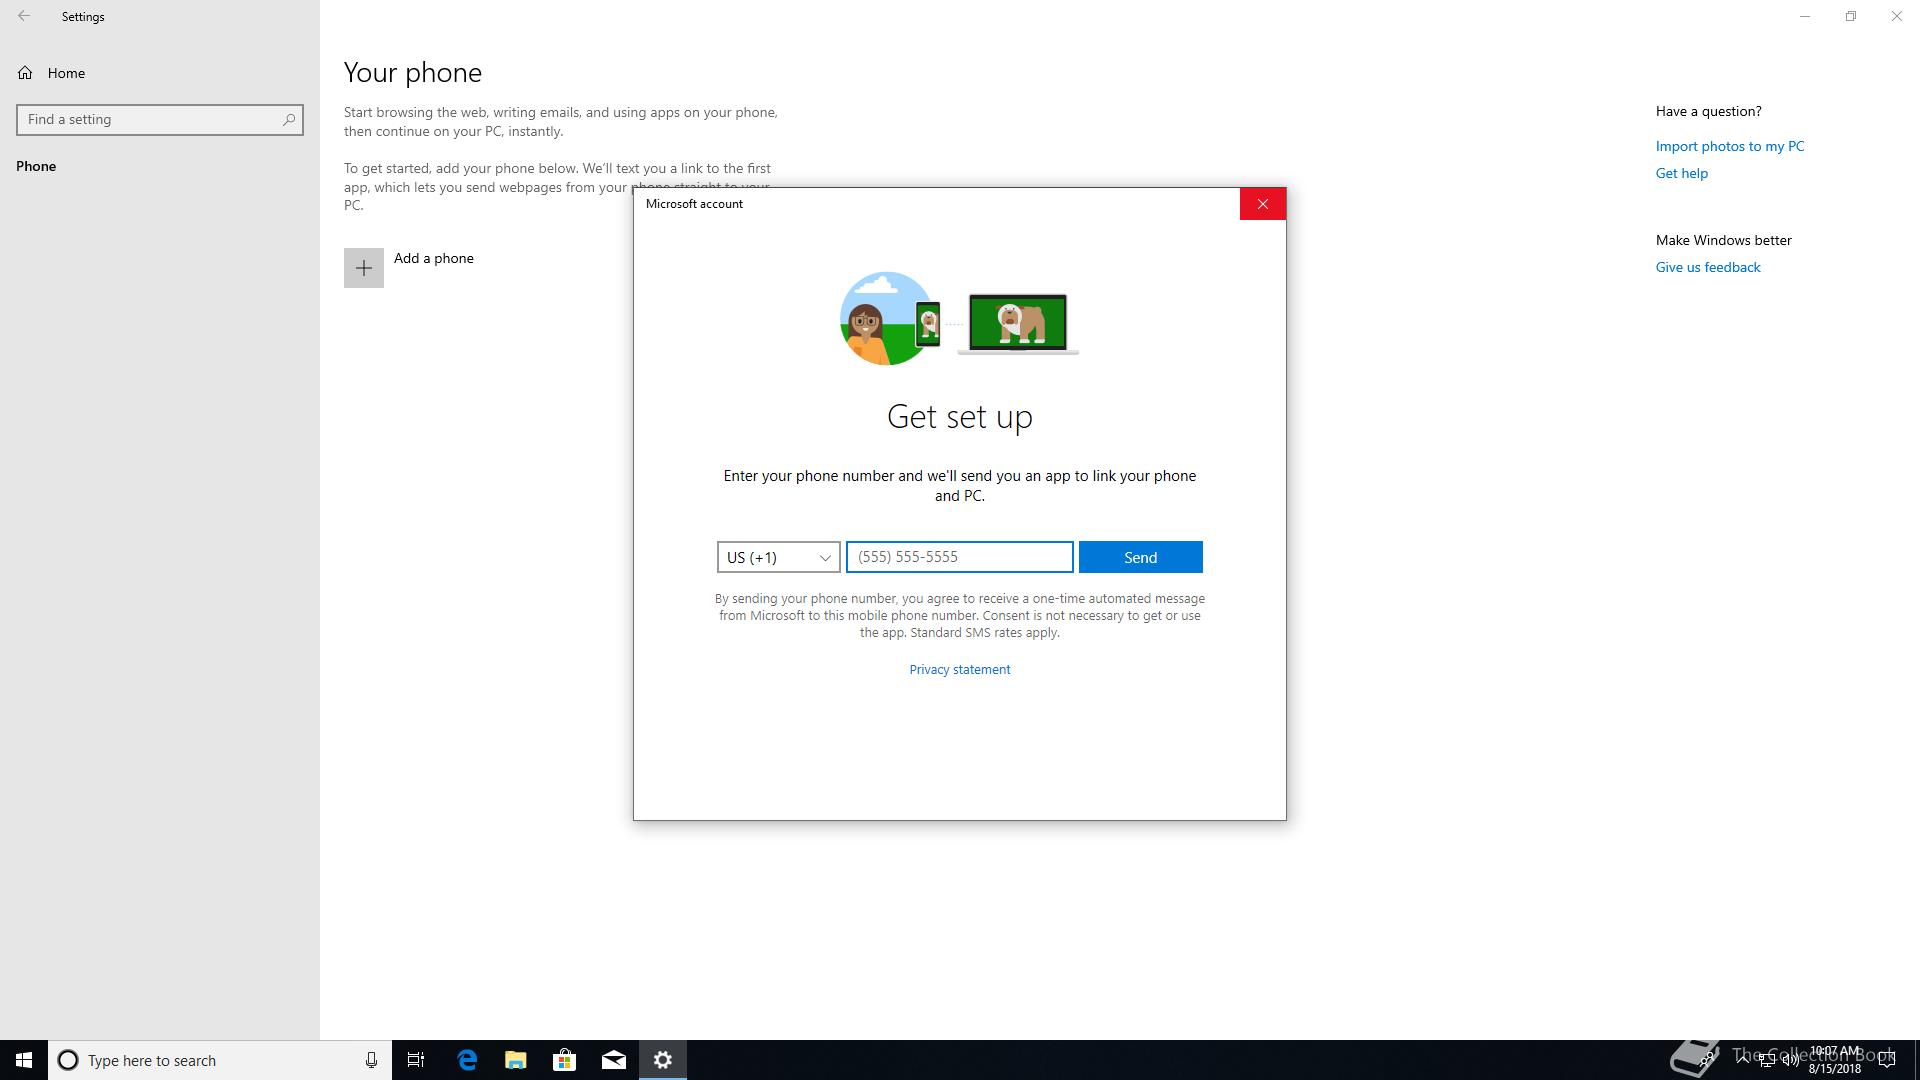Focus the phone number input field
Image resolution: width=1920 pixels, height=1080 pixels.
tap(959, 557)
